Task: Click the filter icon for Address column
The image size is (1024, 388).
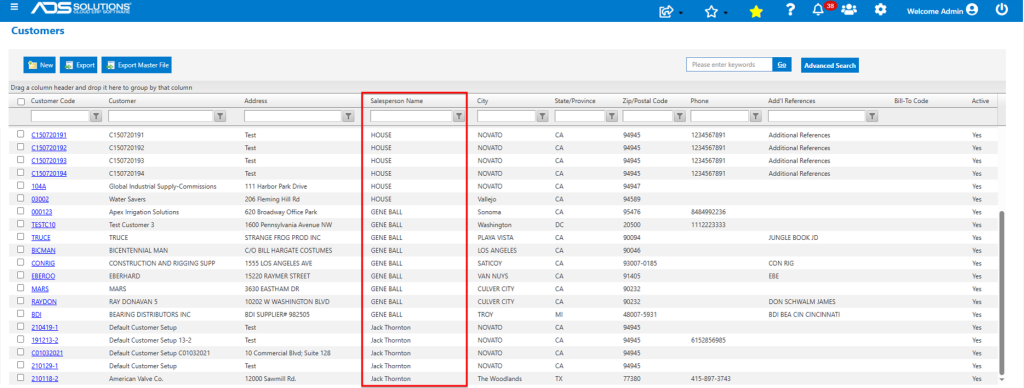Action: [x=347, y=116]
